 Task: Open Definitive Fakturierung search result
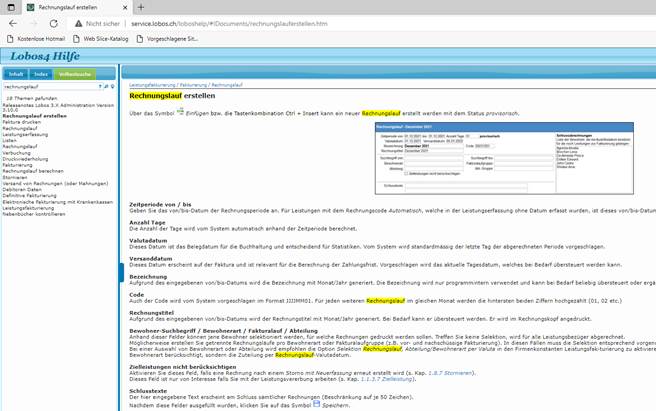(29, 195)
